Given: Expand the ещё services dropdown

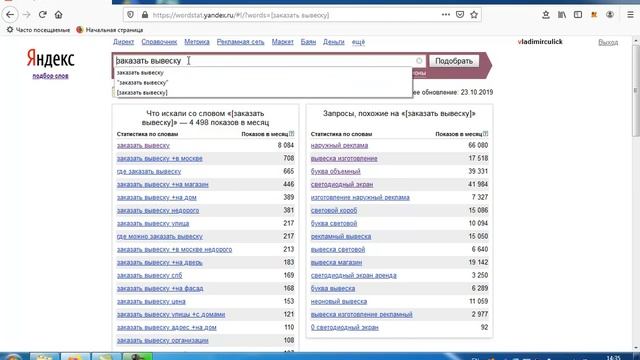Looking at the screenshot, I should click(358, 42).
